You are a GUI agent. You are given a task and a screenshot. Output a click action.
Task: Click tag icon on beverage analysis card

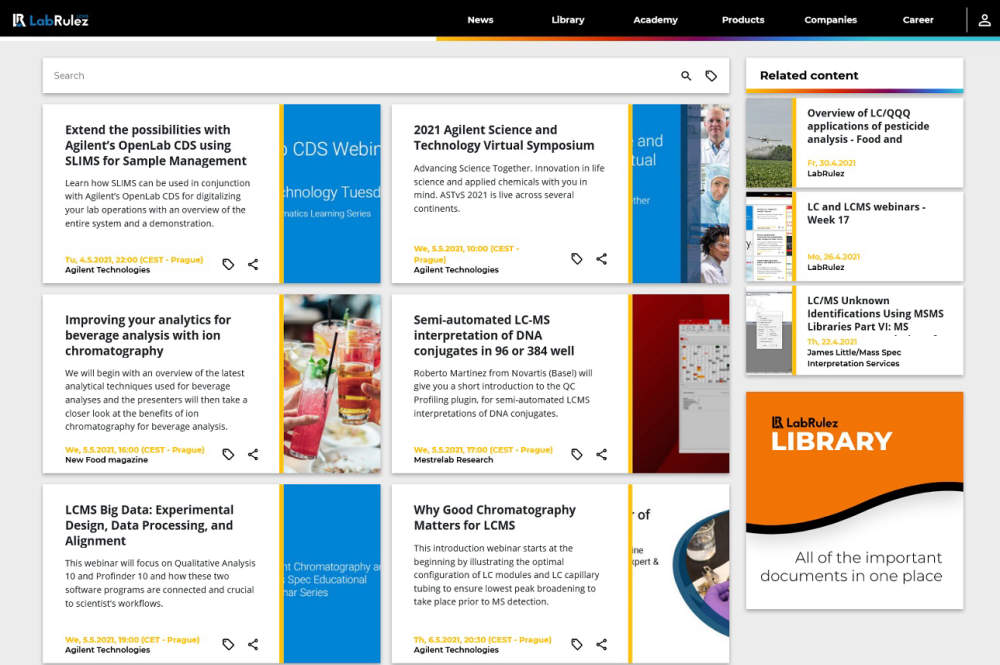[228, 454]
